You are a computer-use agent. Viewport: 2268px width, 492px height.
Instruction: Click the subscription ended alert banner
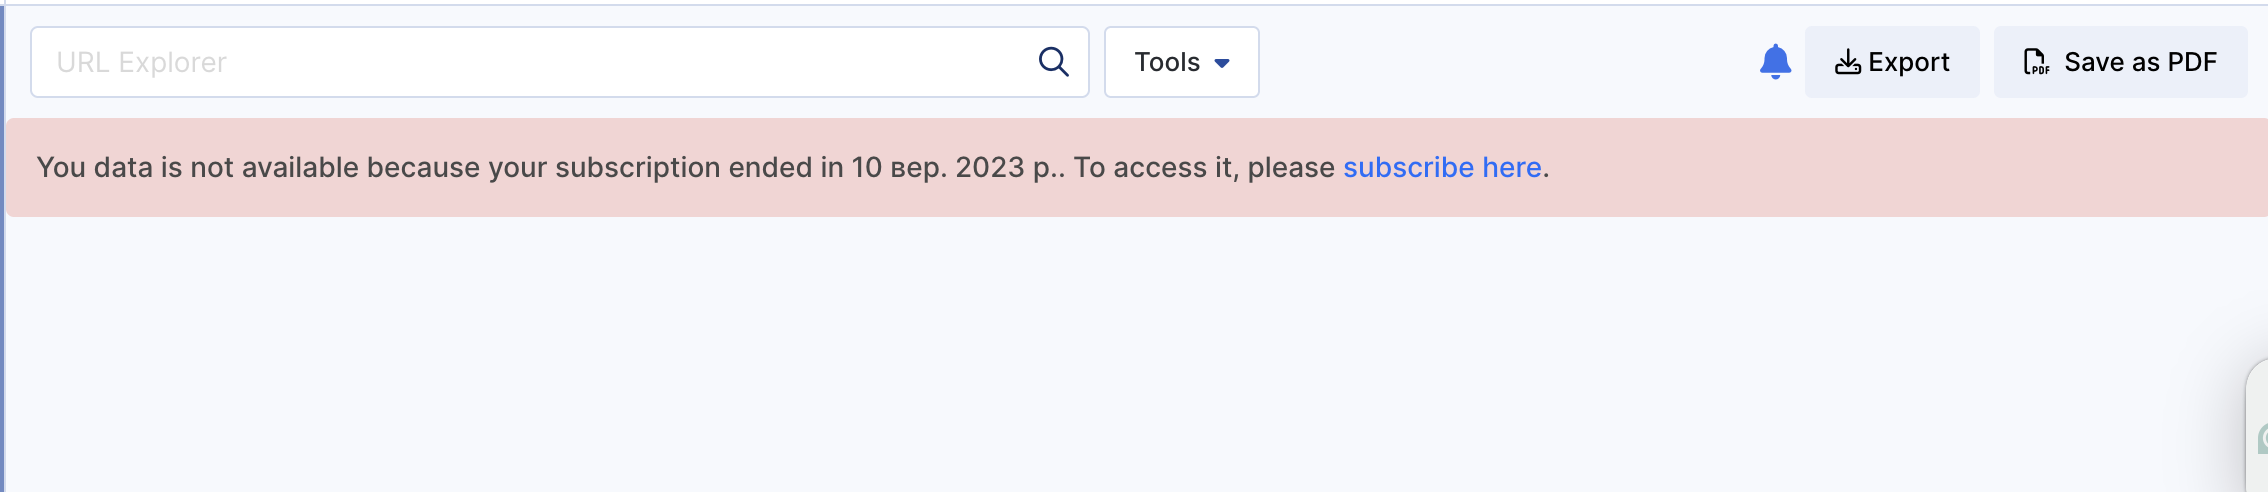click(1137, 167)
